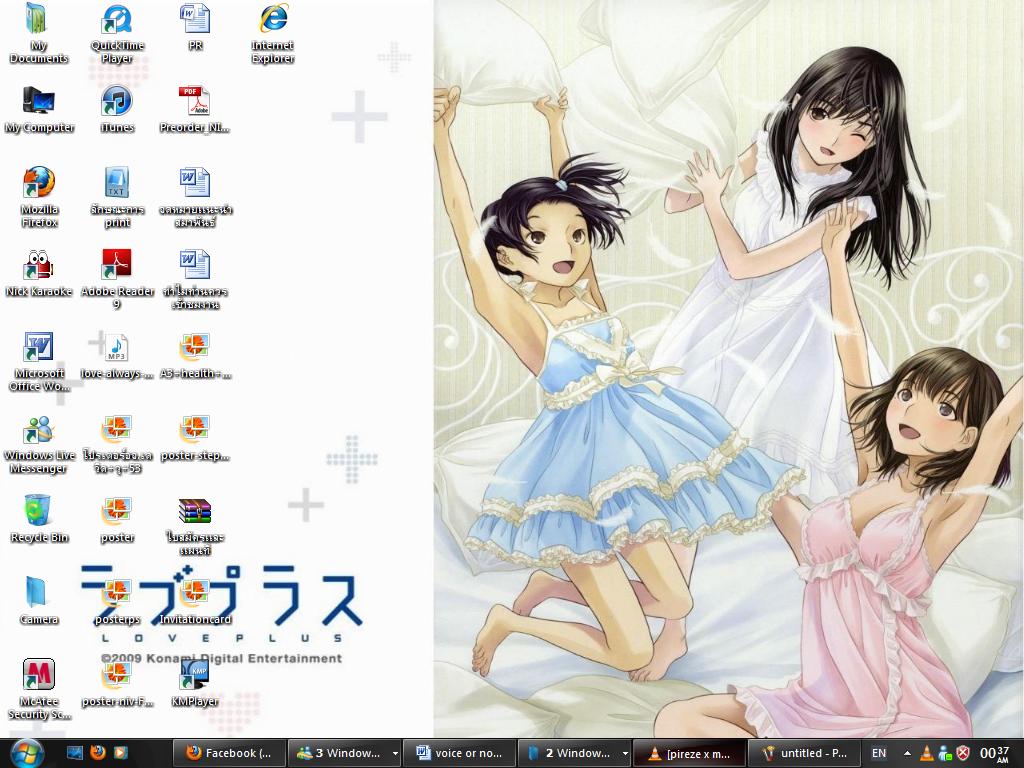Click Show Desktop in Quick Launch
This screenshot has width=1024, height=768.
click(x=75, y=753)
